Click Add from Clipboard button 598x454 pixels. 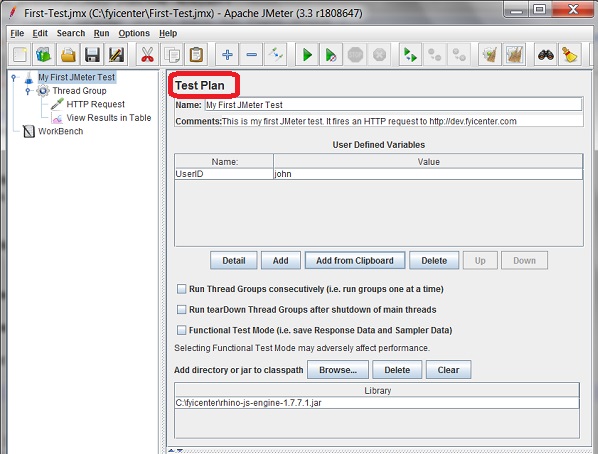tap(355, 260)
